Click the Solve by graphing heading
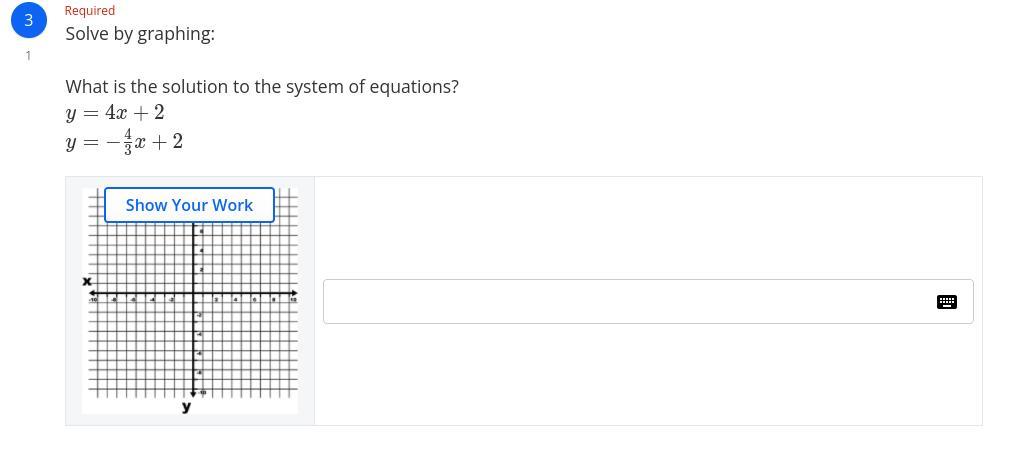Screen dimensions: 1023x457 pyautogui.click(x=140, y=34)
